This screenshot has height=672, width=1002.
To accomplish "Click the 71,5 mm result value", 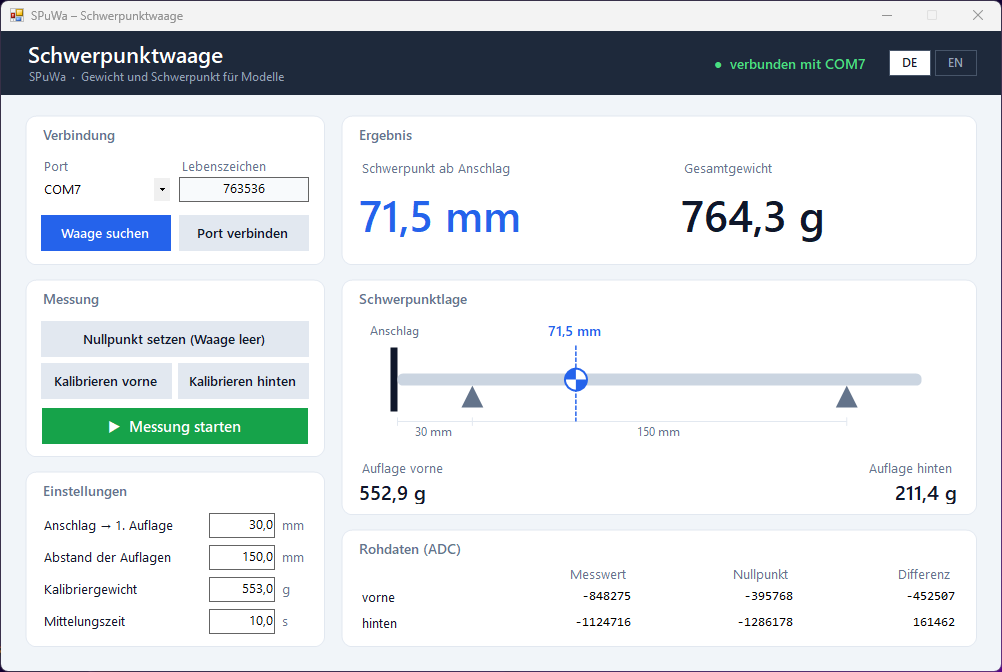I will point(440,217).
